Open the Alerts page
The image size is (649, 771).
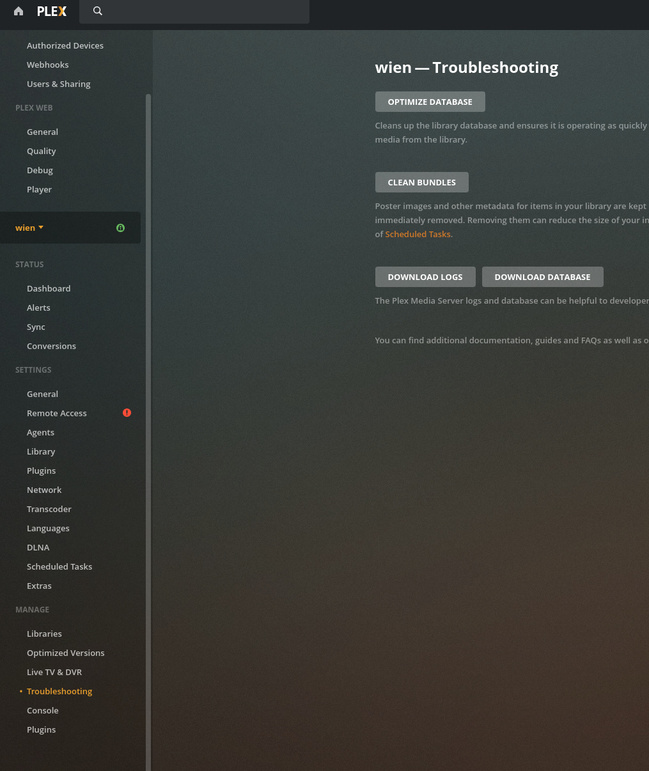38,308
